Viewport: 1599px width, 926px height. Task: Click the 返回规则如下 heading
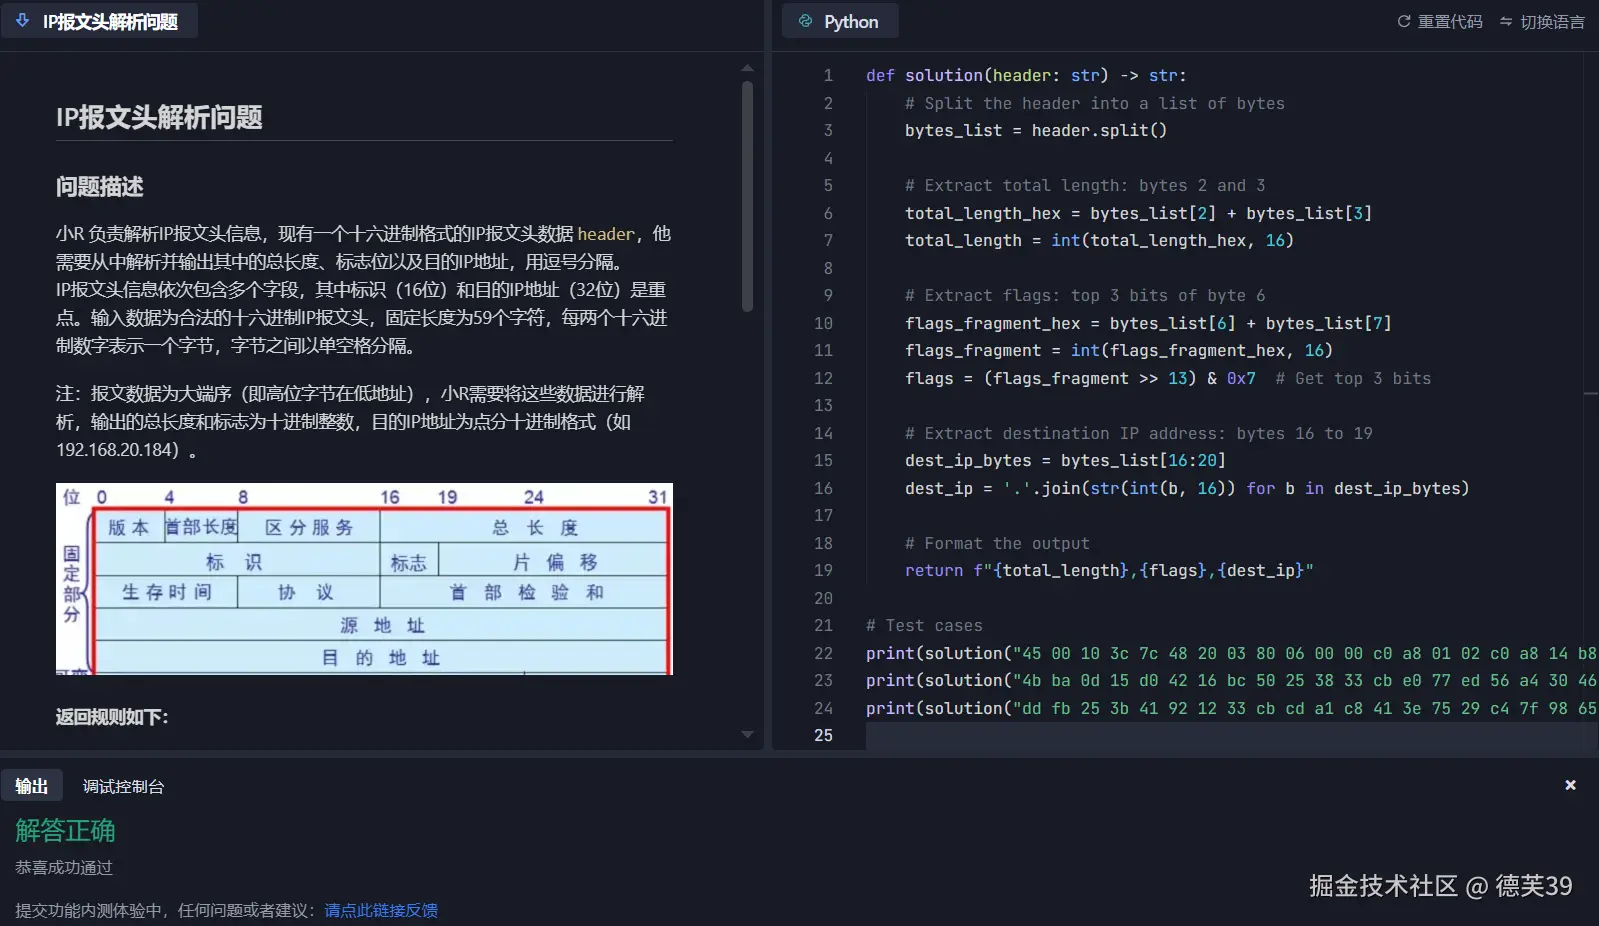[x=112, y=717]
